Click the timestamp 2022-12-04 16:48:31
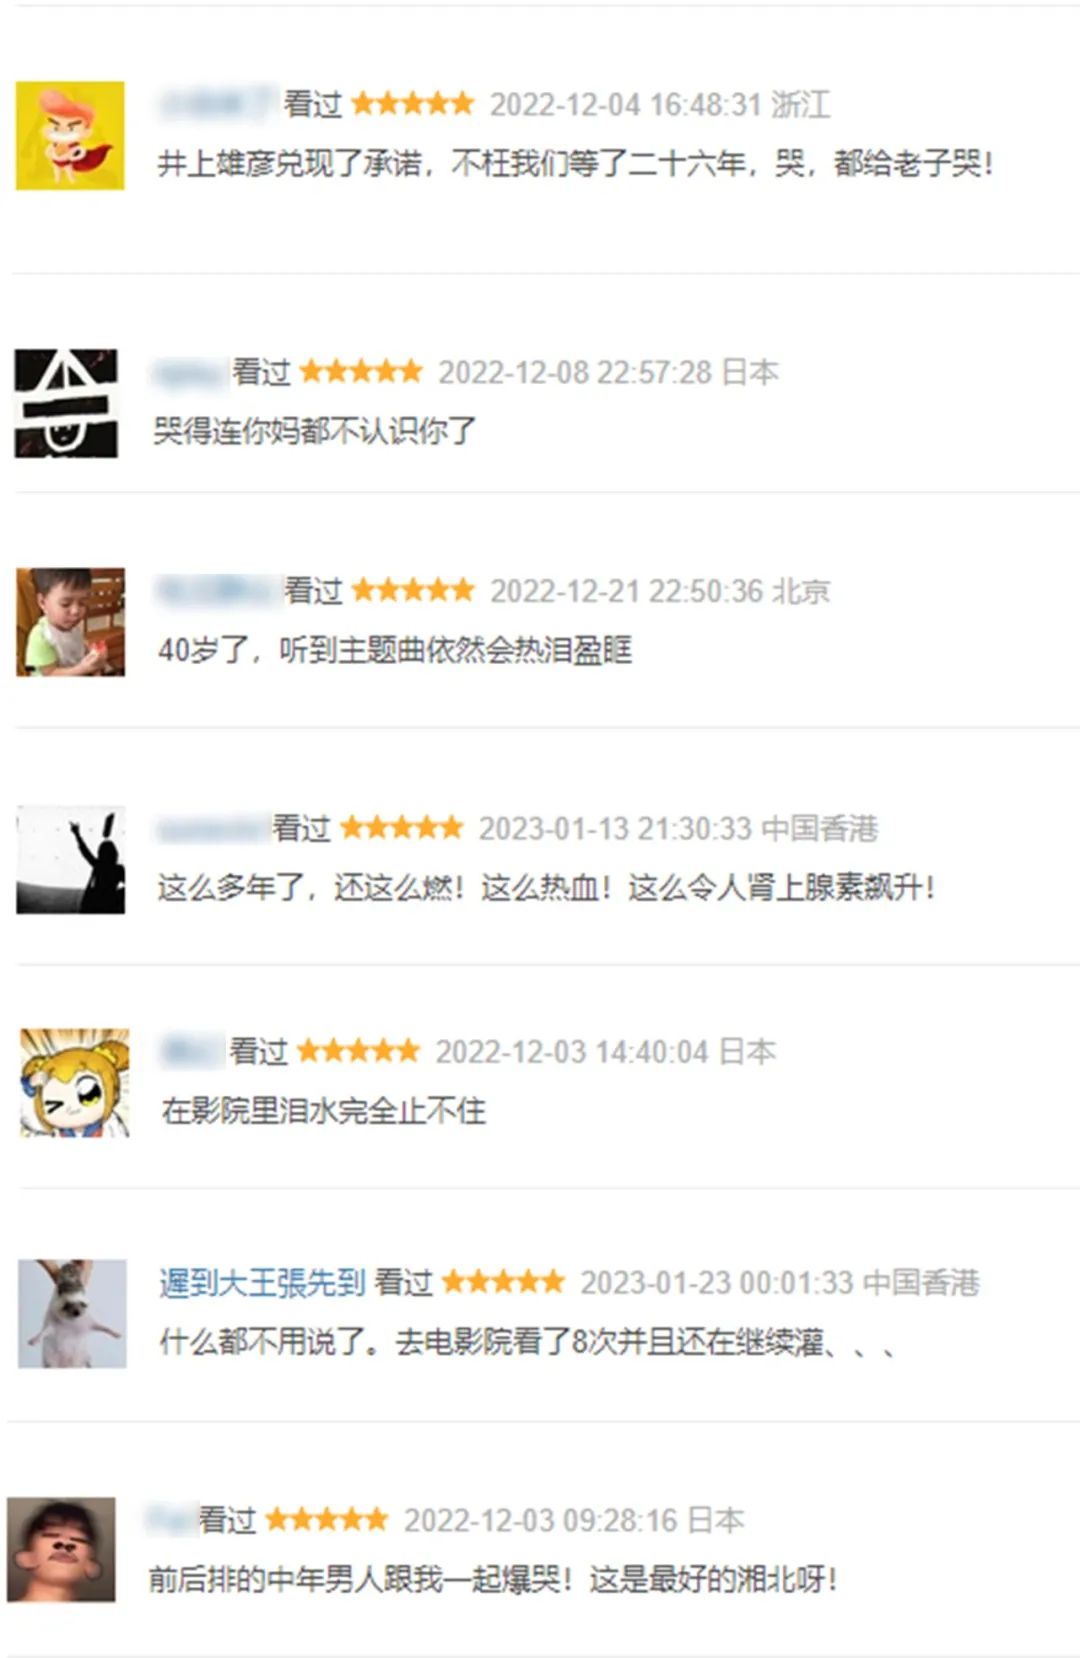Screen dimensions: 1080x1658 coord(626,104)
